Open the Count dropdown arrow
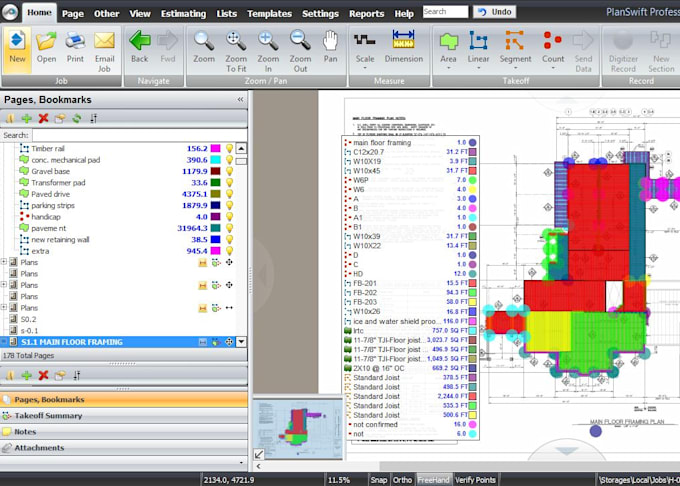This screenshot has height=486, width=680. 553,68
